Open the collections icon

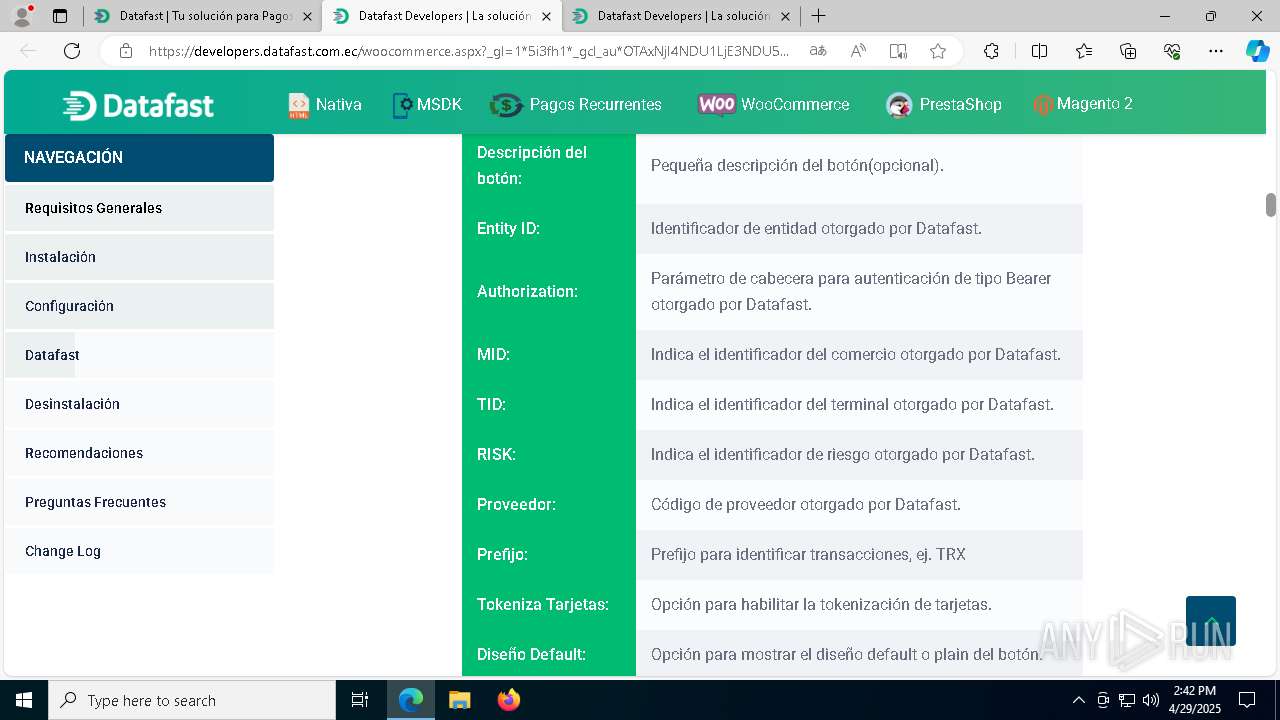click(1128, 51)
